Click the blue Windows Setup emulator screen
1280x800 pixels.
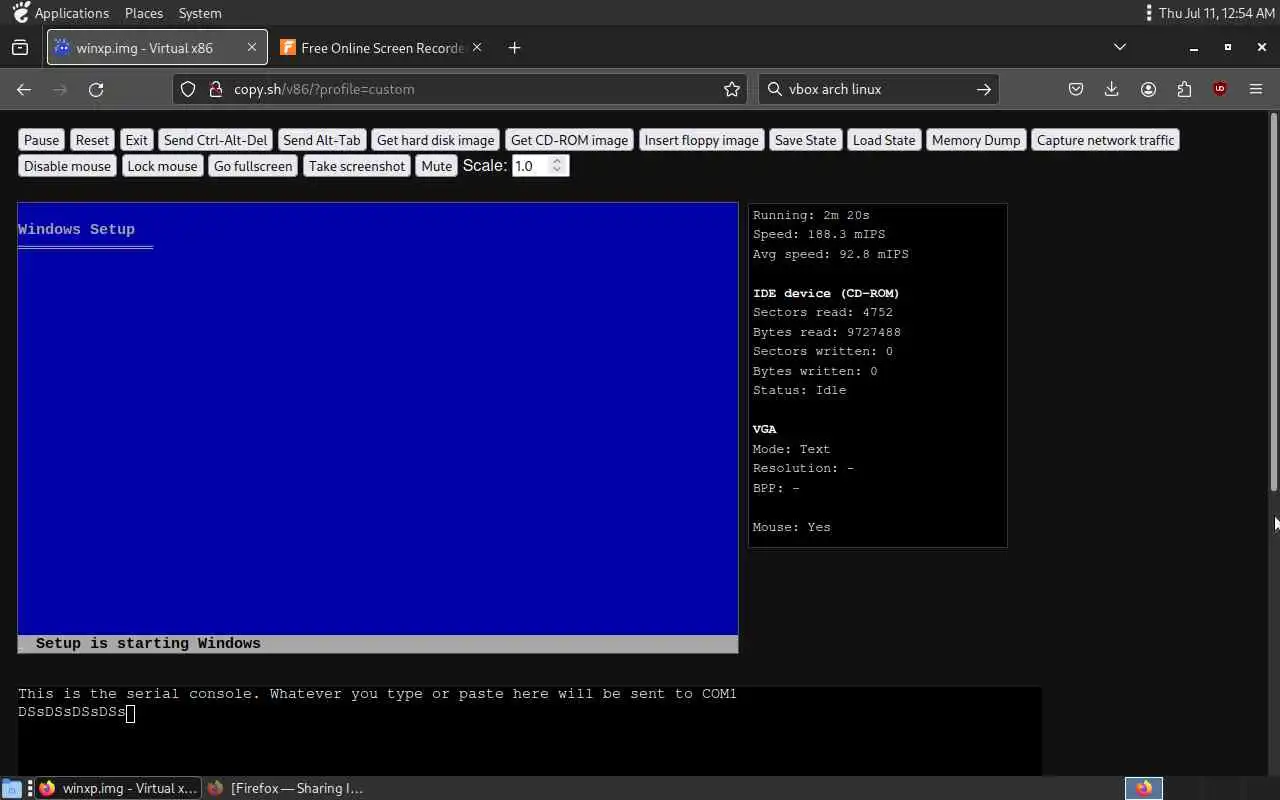coord(378,428)
